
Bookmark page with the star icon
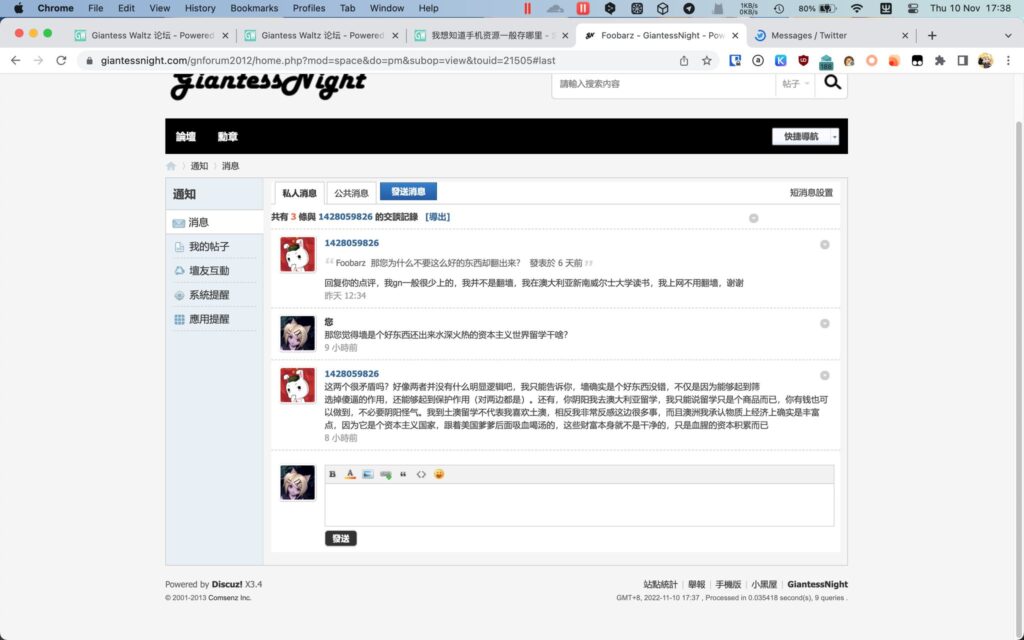point(707,60)
